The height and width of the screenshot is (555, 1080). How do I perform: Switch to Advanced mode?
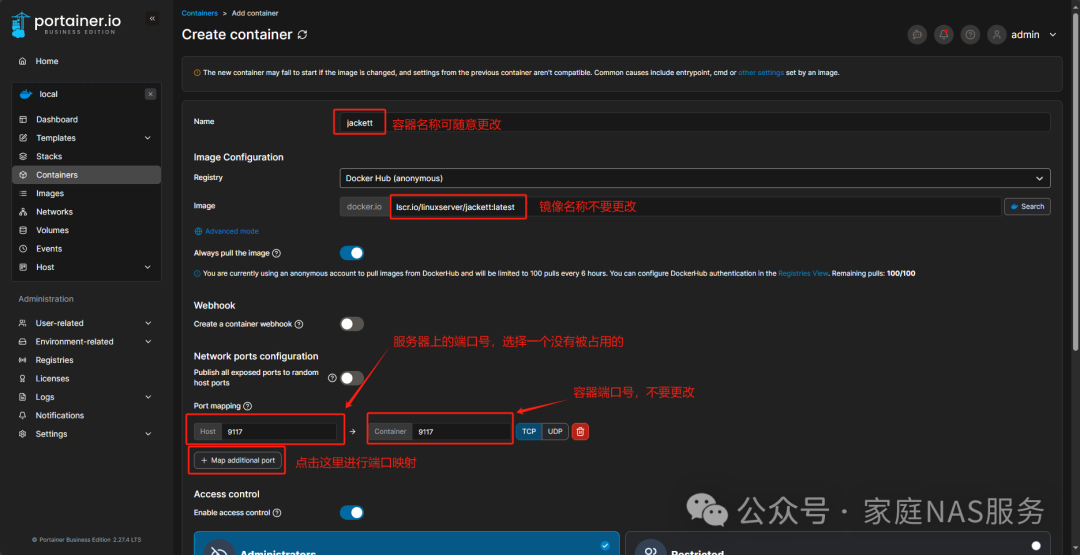tap(227, 231)
